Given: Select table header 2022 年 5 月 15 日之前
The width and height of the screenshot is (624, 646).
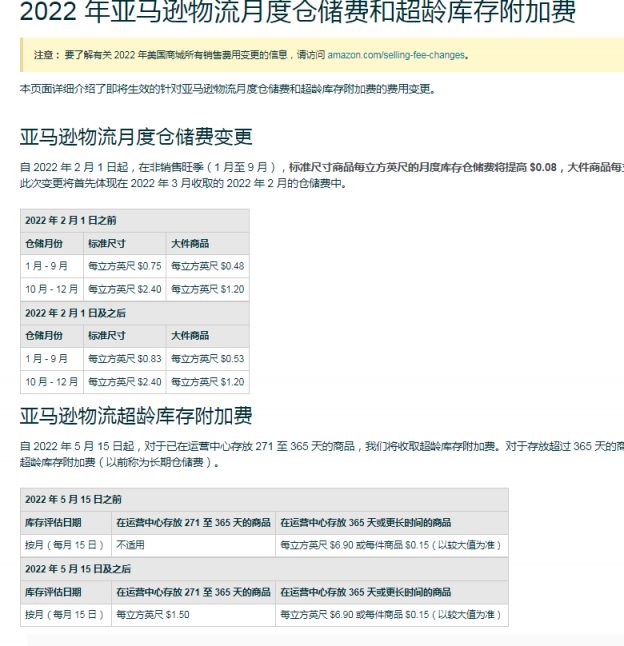Looking at the screenshot, I should [264, 500].
